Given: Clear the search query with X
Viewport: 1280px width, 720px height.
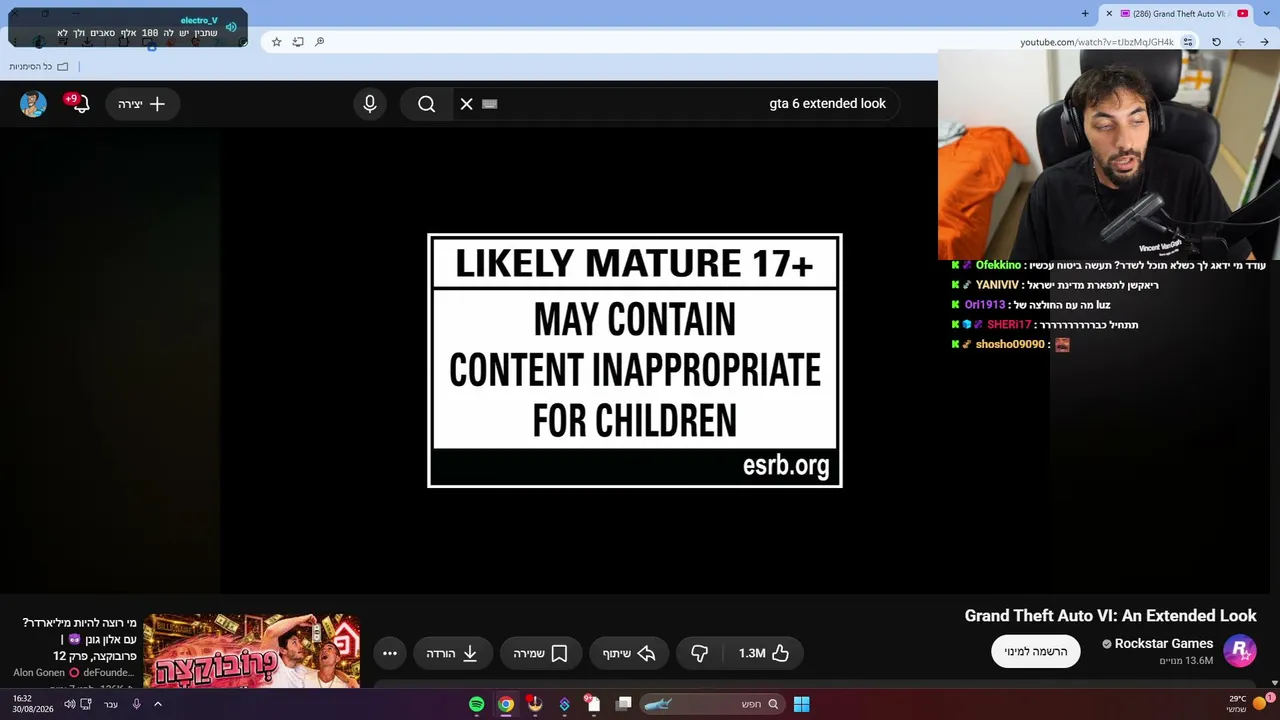Looking at the screenshot, I should pyautogui.click(x=467, y=104).
